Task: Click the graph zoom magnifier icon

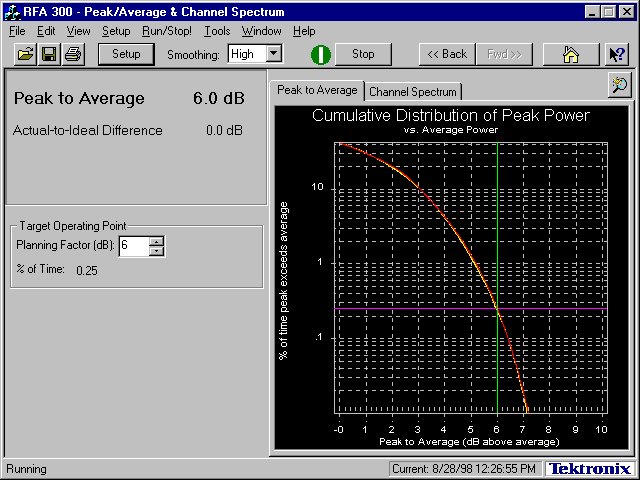Action: pos(620,85)
